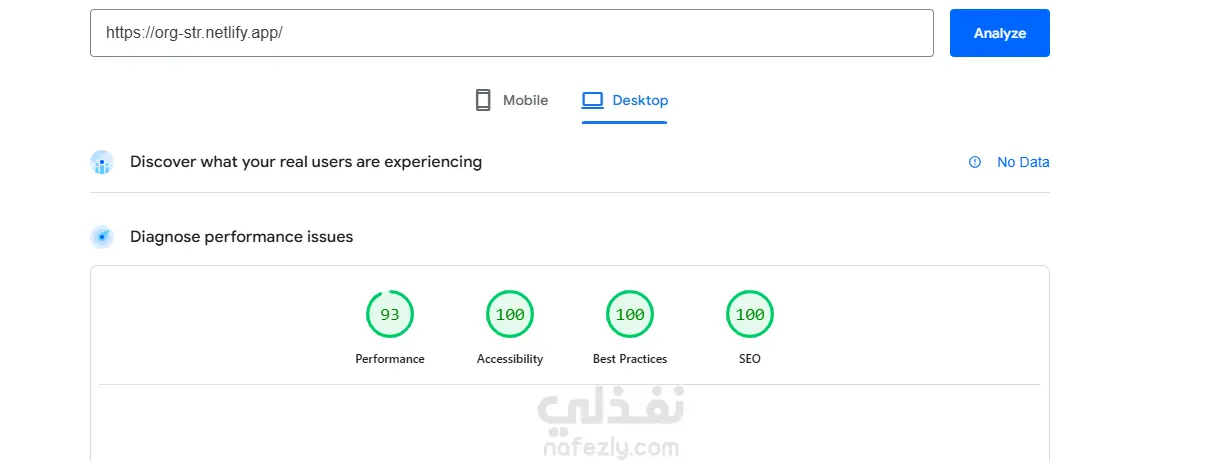The image size is (1221, 461).
Task: Click the phone icon beside Mobile
Action: 483,100
